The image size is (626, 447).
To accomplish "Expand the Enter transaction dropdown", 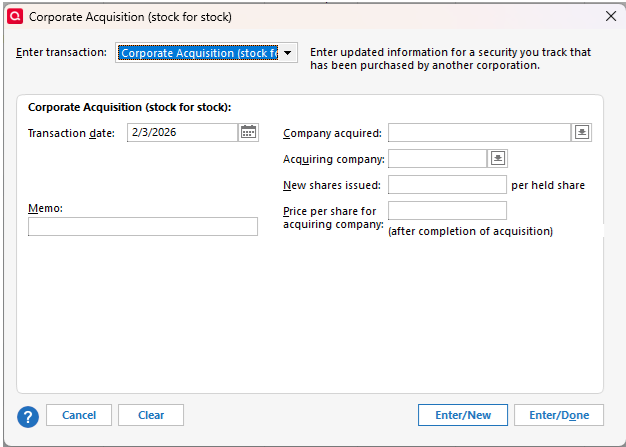I will (x=288, y=53).
